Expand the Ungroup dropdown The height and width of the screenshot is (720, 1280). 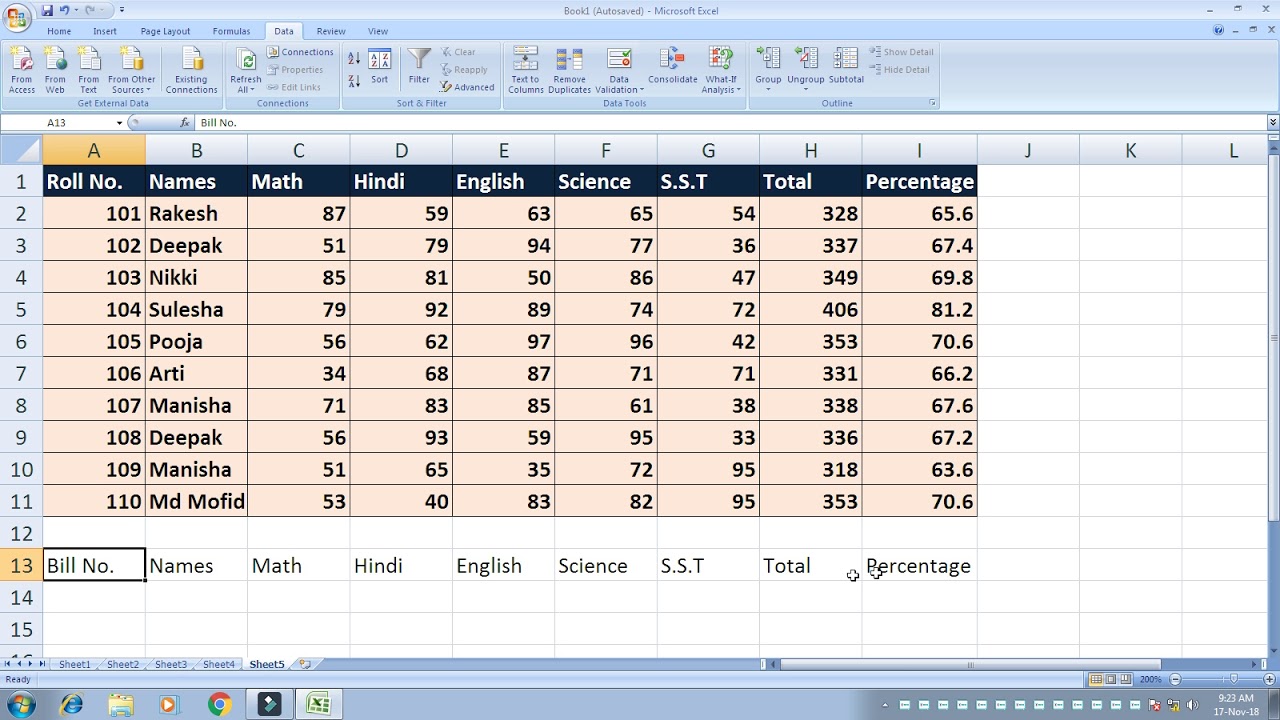(x=806, y=89)
